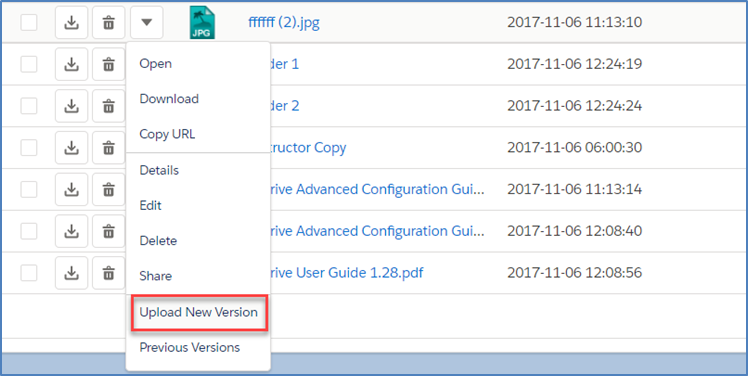Click trash icon in the 11:13:14 row
Screen dimensions: 748x376
[x=109, y=189]
